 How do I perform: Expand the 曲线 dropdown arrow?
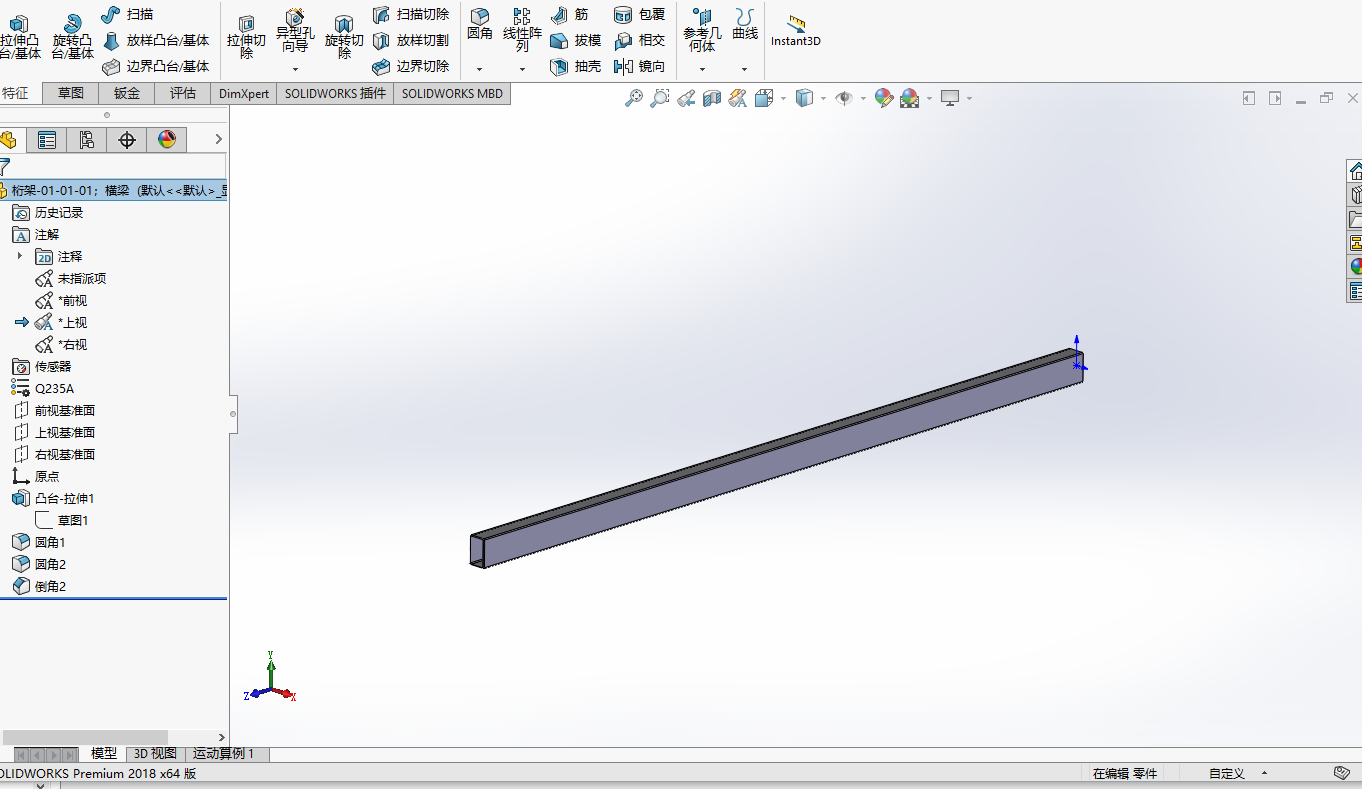tap(745, 69)
